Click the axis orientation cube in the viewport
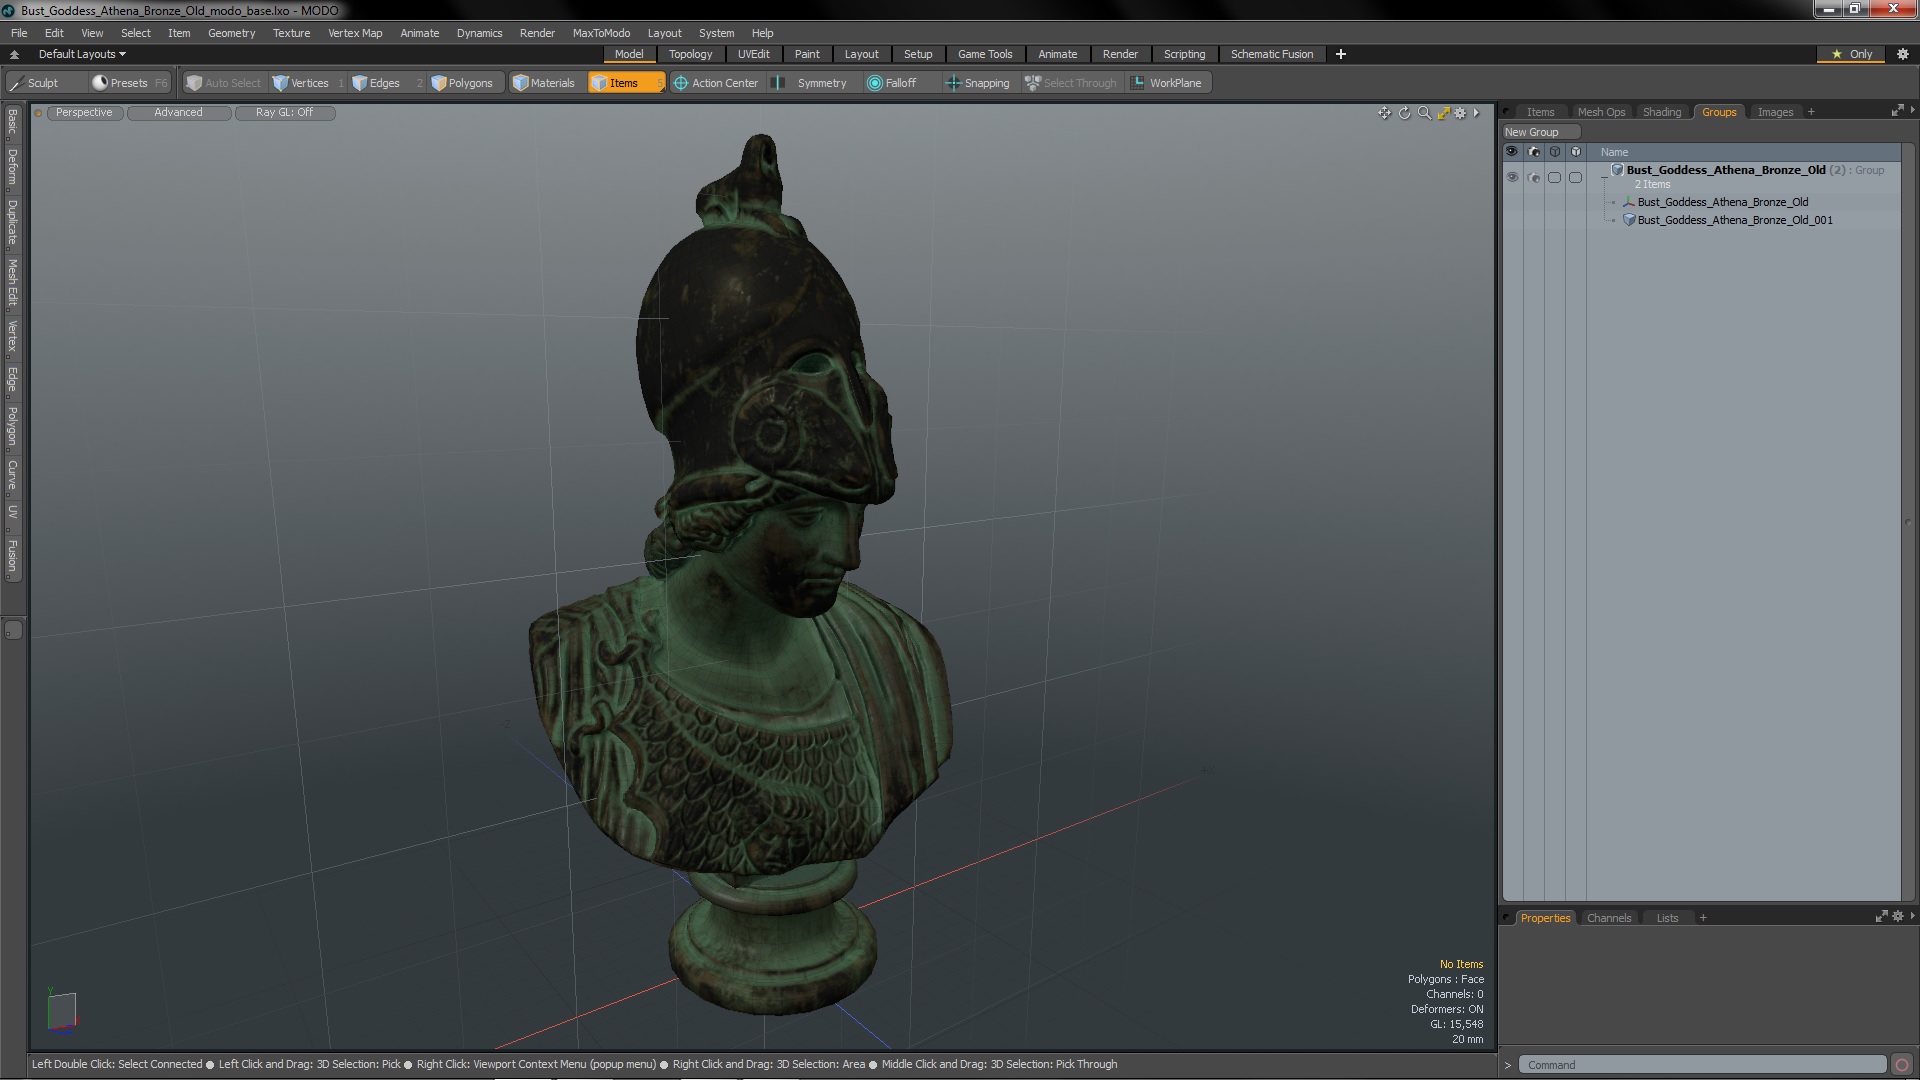 [x=62, y=1010]
